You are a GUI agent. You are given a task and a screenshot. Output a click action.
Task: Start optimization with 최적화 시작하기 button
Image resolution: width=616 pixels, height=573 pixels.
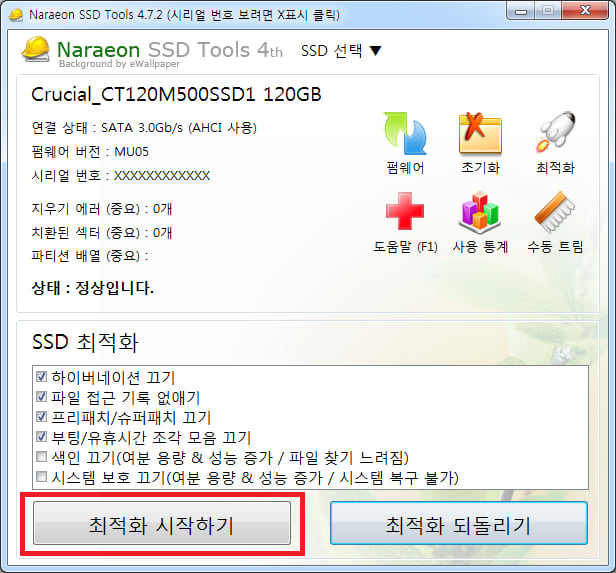coord(162,523)
